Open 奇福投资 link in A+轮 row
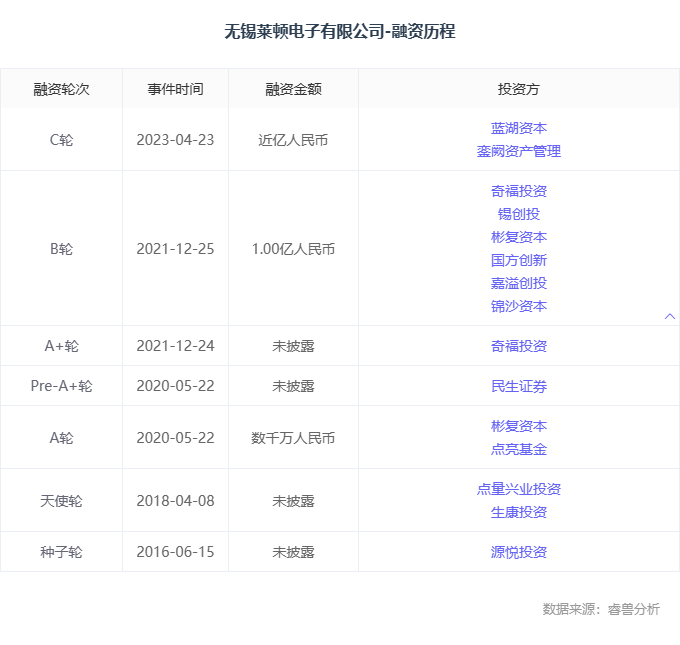This screenshot has height=645, width=680. tap(519, 346)
